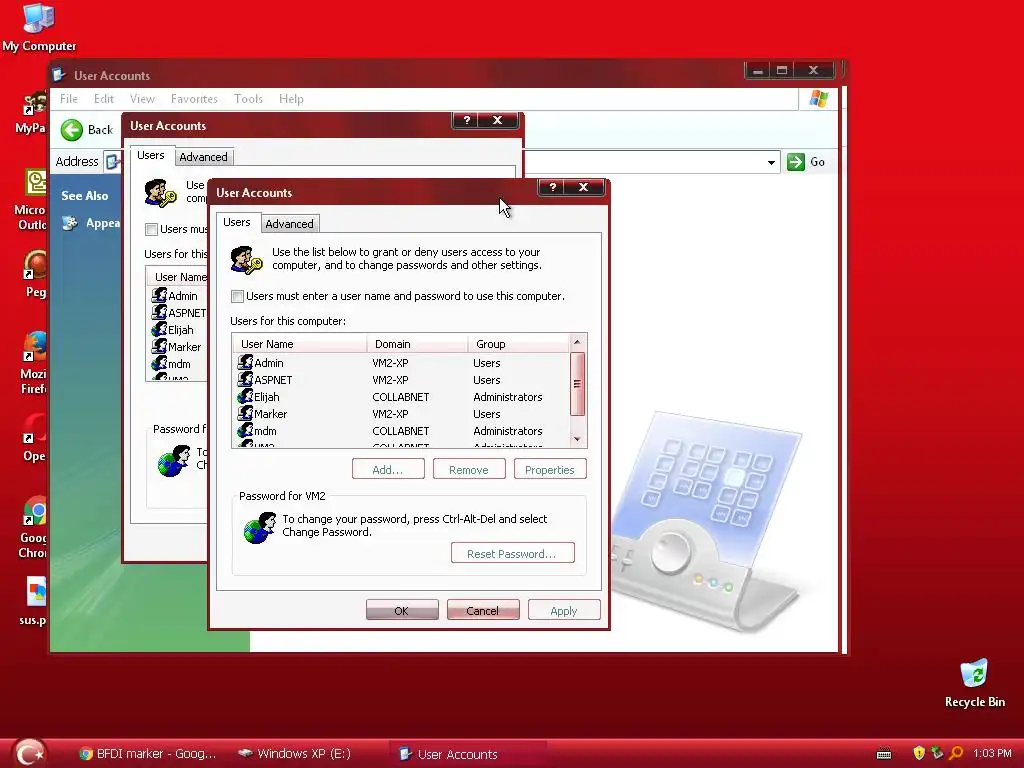
Task: Toggle 'Users must enter a user name' checkbox
Action: 237,296
